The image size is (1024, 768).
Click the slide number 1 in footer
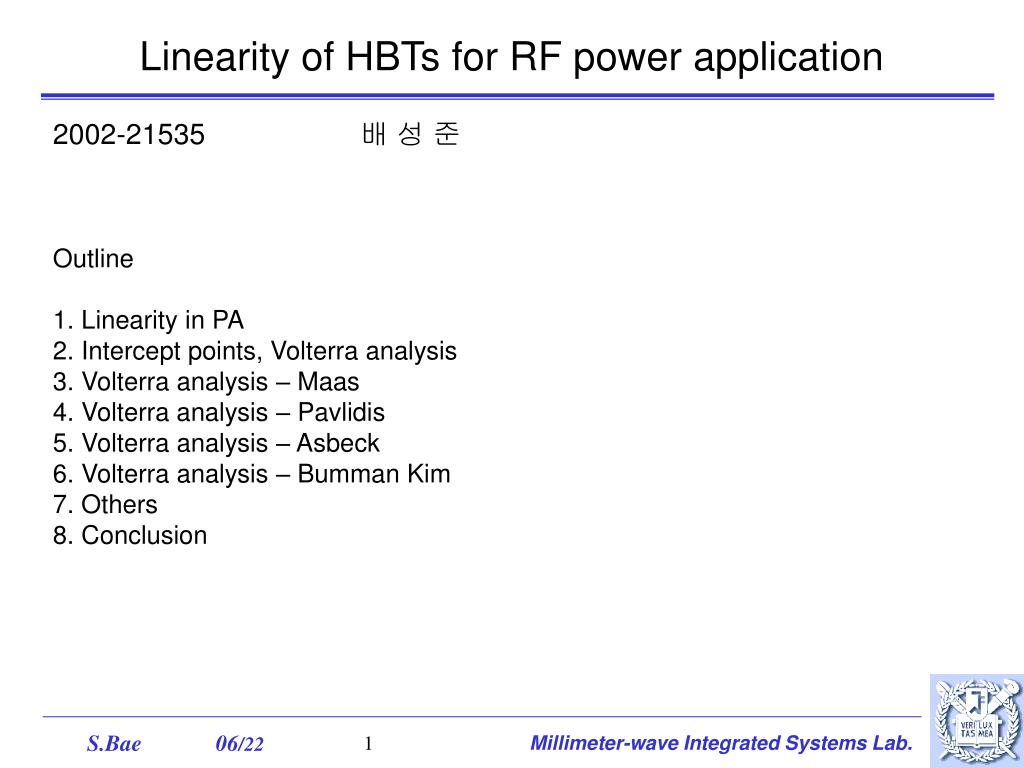(368, 743)
